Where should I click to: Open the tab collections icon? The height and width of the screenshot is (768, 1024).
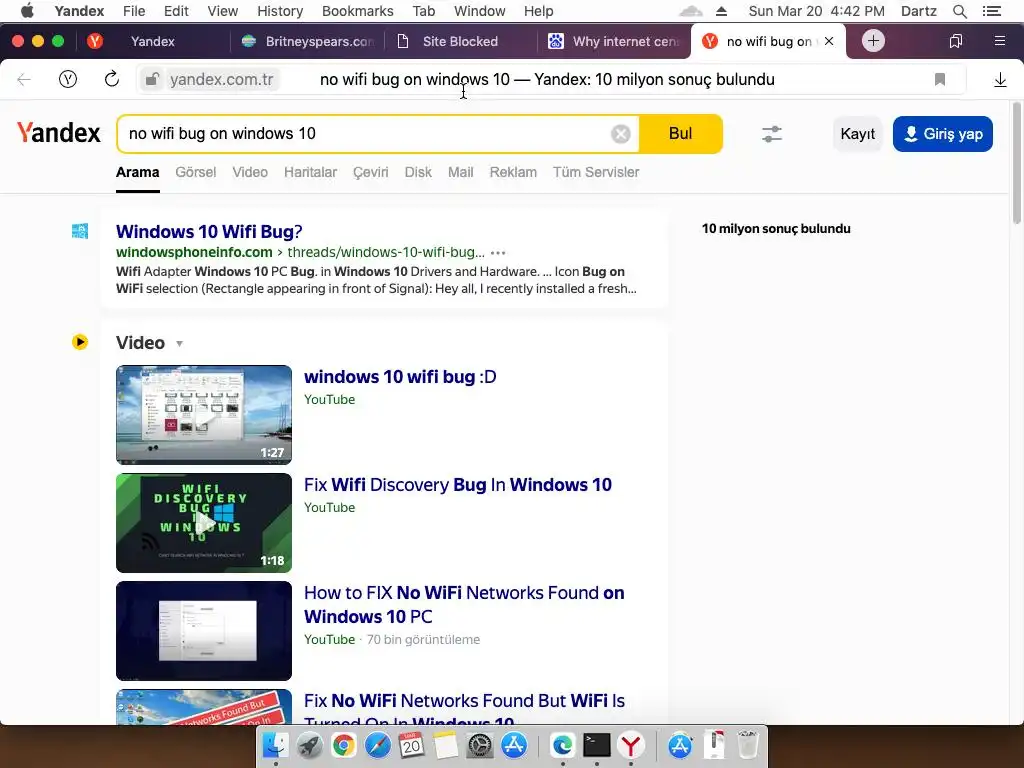[955, 41]
